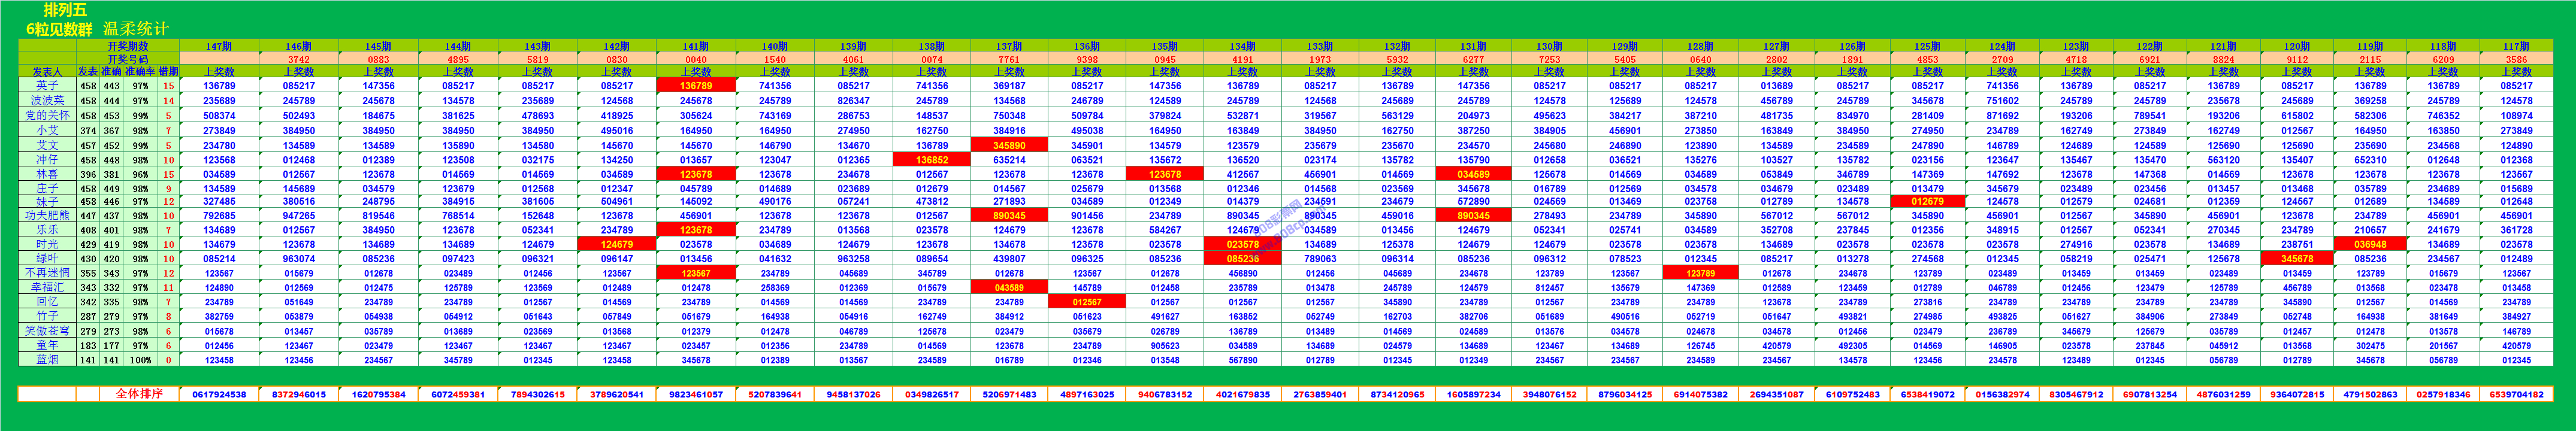Select red 124679 cell under 142期
The width and height of the screenshot is (2576, 431).
pos(617,244)
